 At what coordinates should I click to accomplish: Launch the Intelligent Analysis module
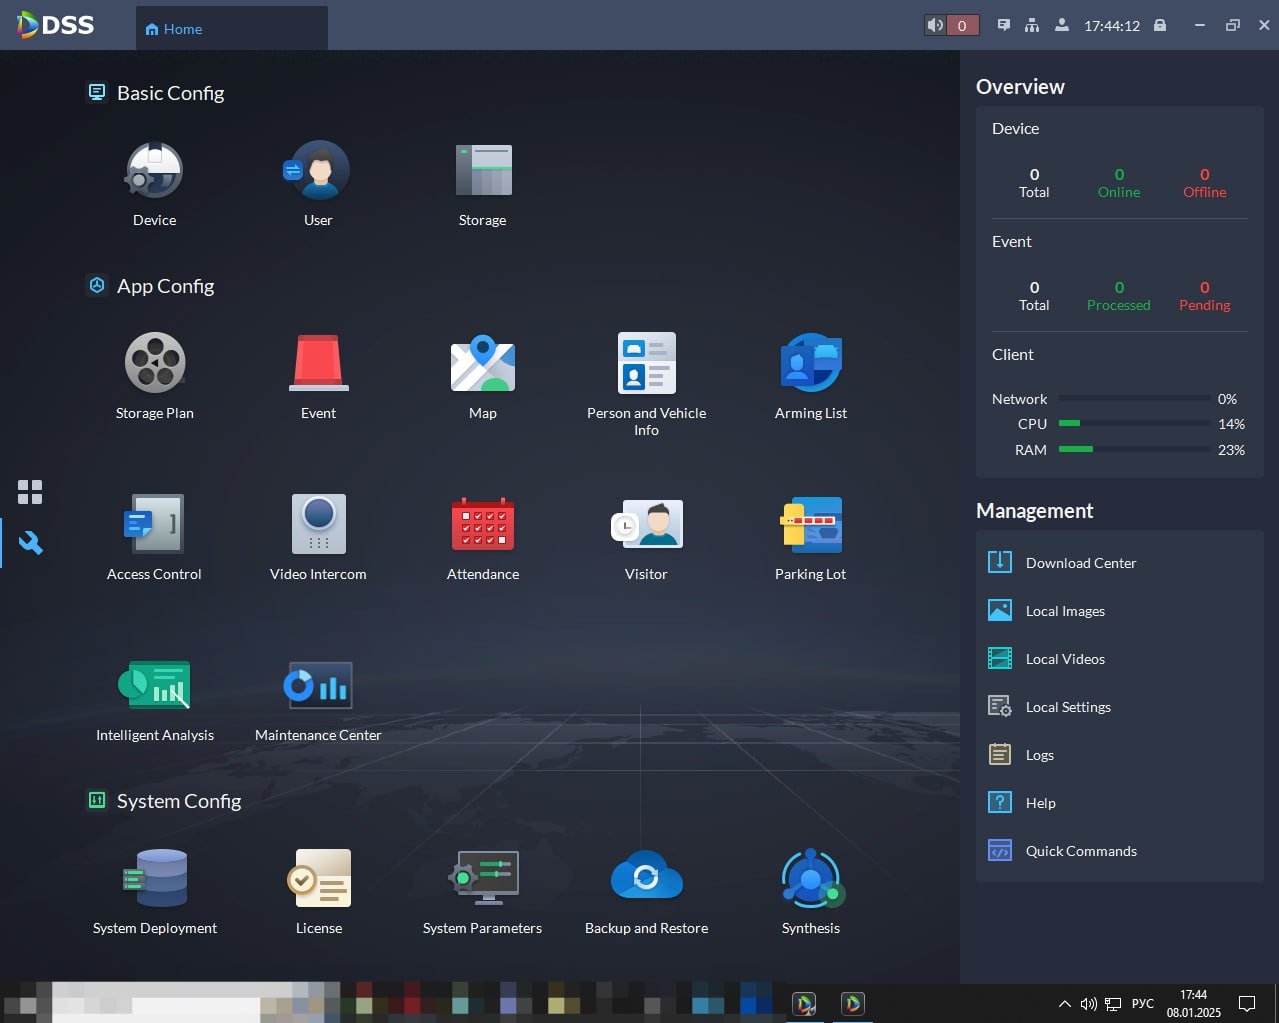pos(154,685)
